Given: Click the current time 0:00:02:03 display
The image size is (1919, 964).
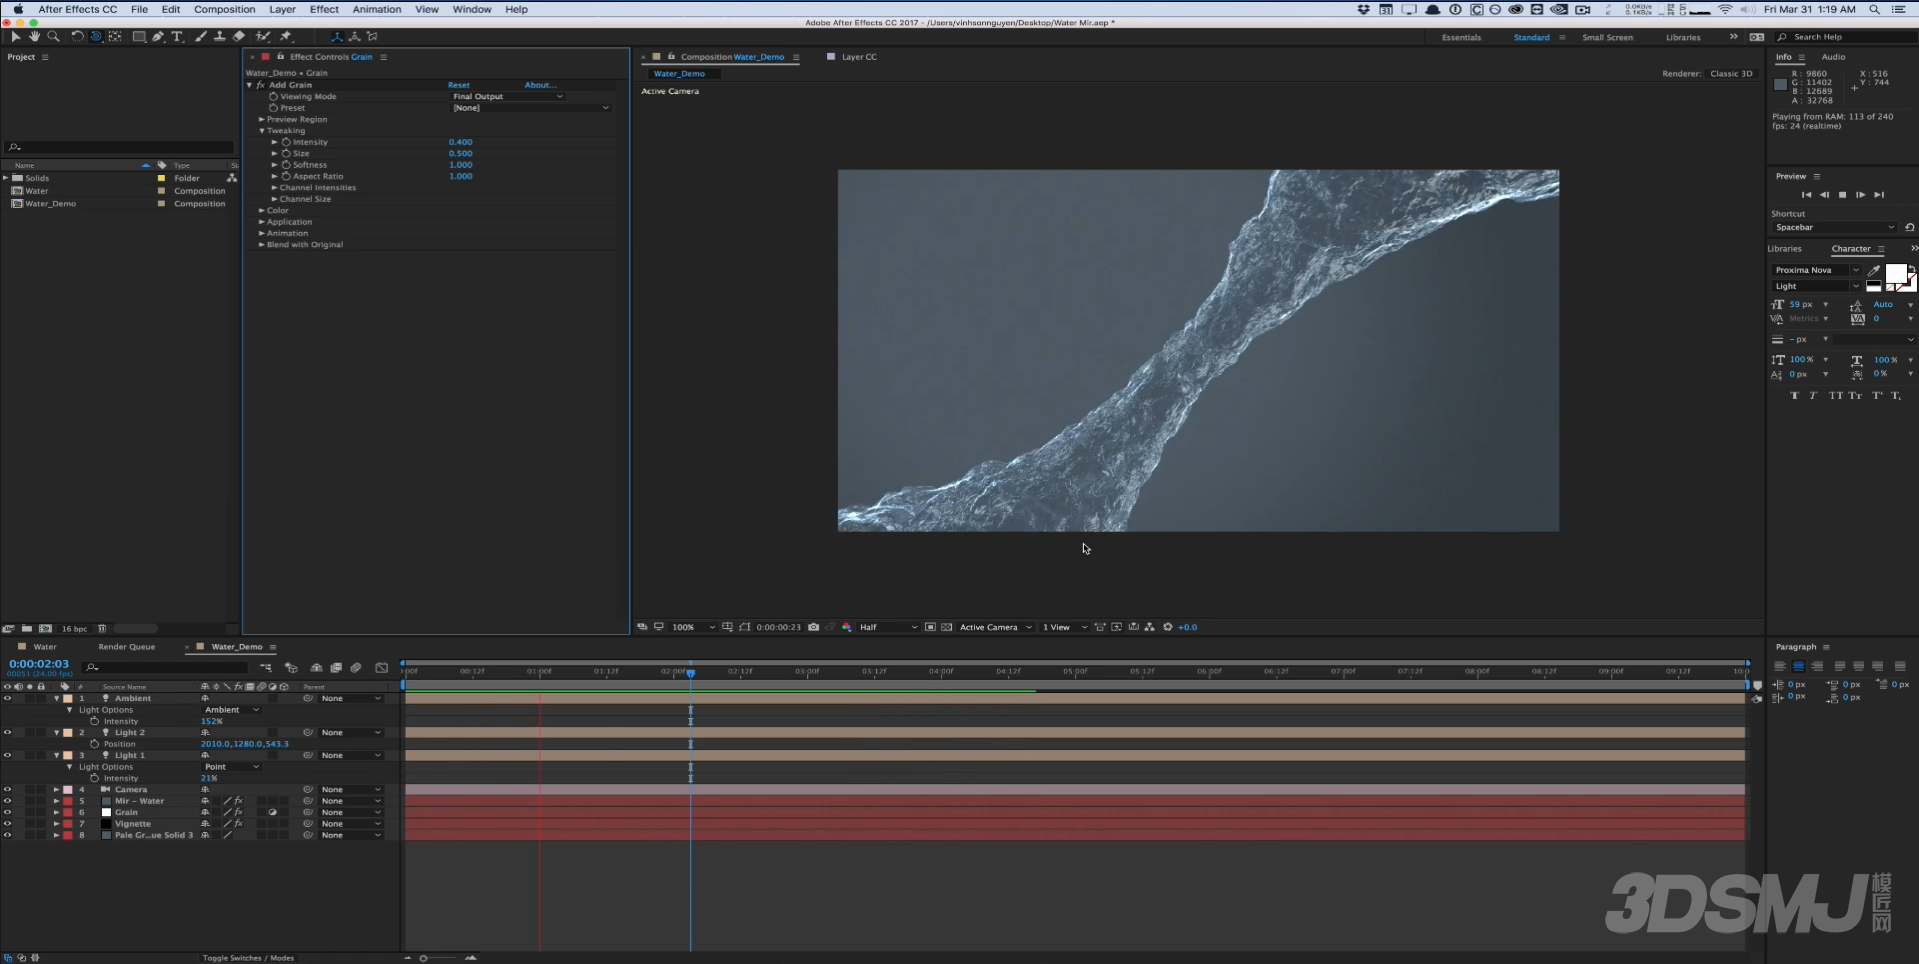Looking at the screenshot, I should pyautogui.click(x=39, y=664).
